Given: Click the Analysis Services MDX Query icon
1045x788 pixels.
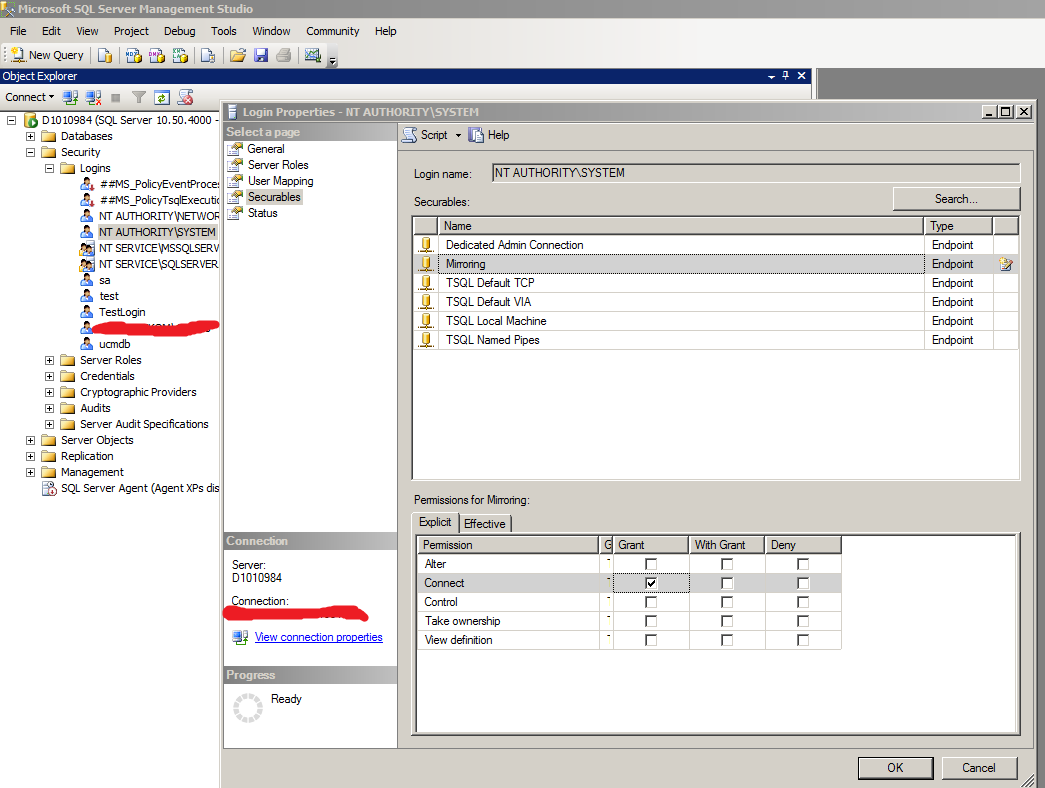Looking at the screenshot, I should tap(132, 55).
